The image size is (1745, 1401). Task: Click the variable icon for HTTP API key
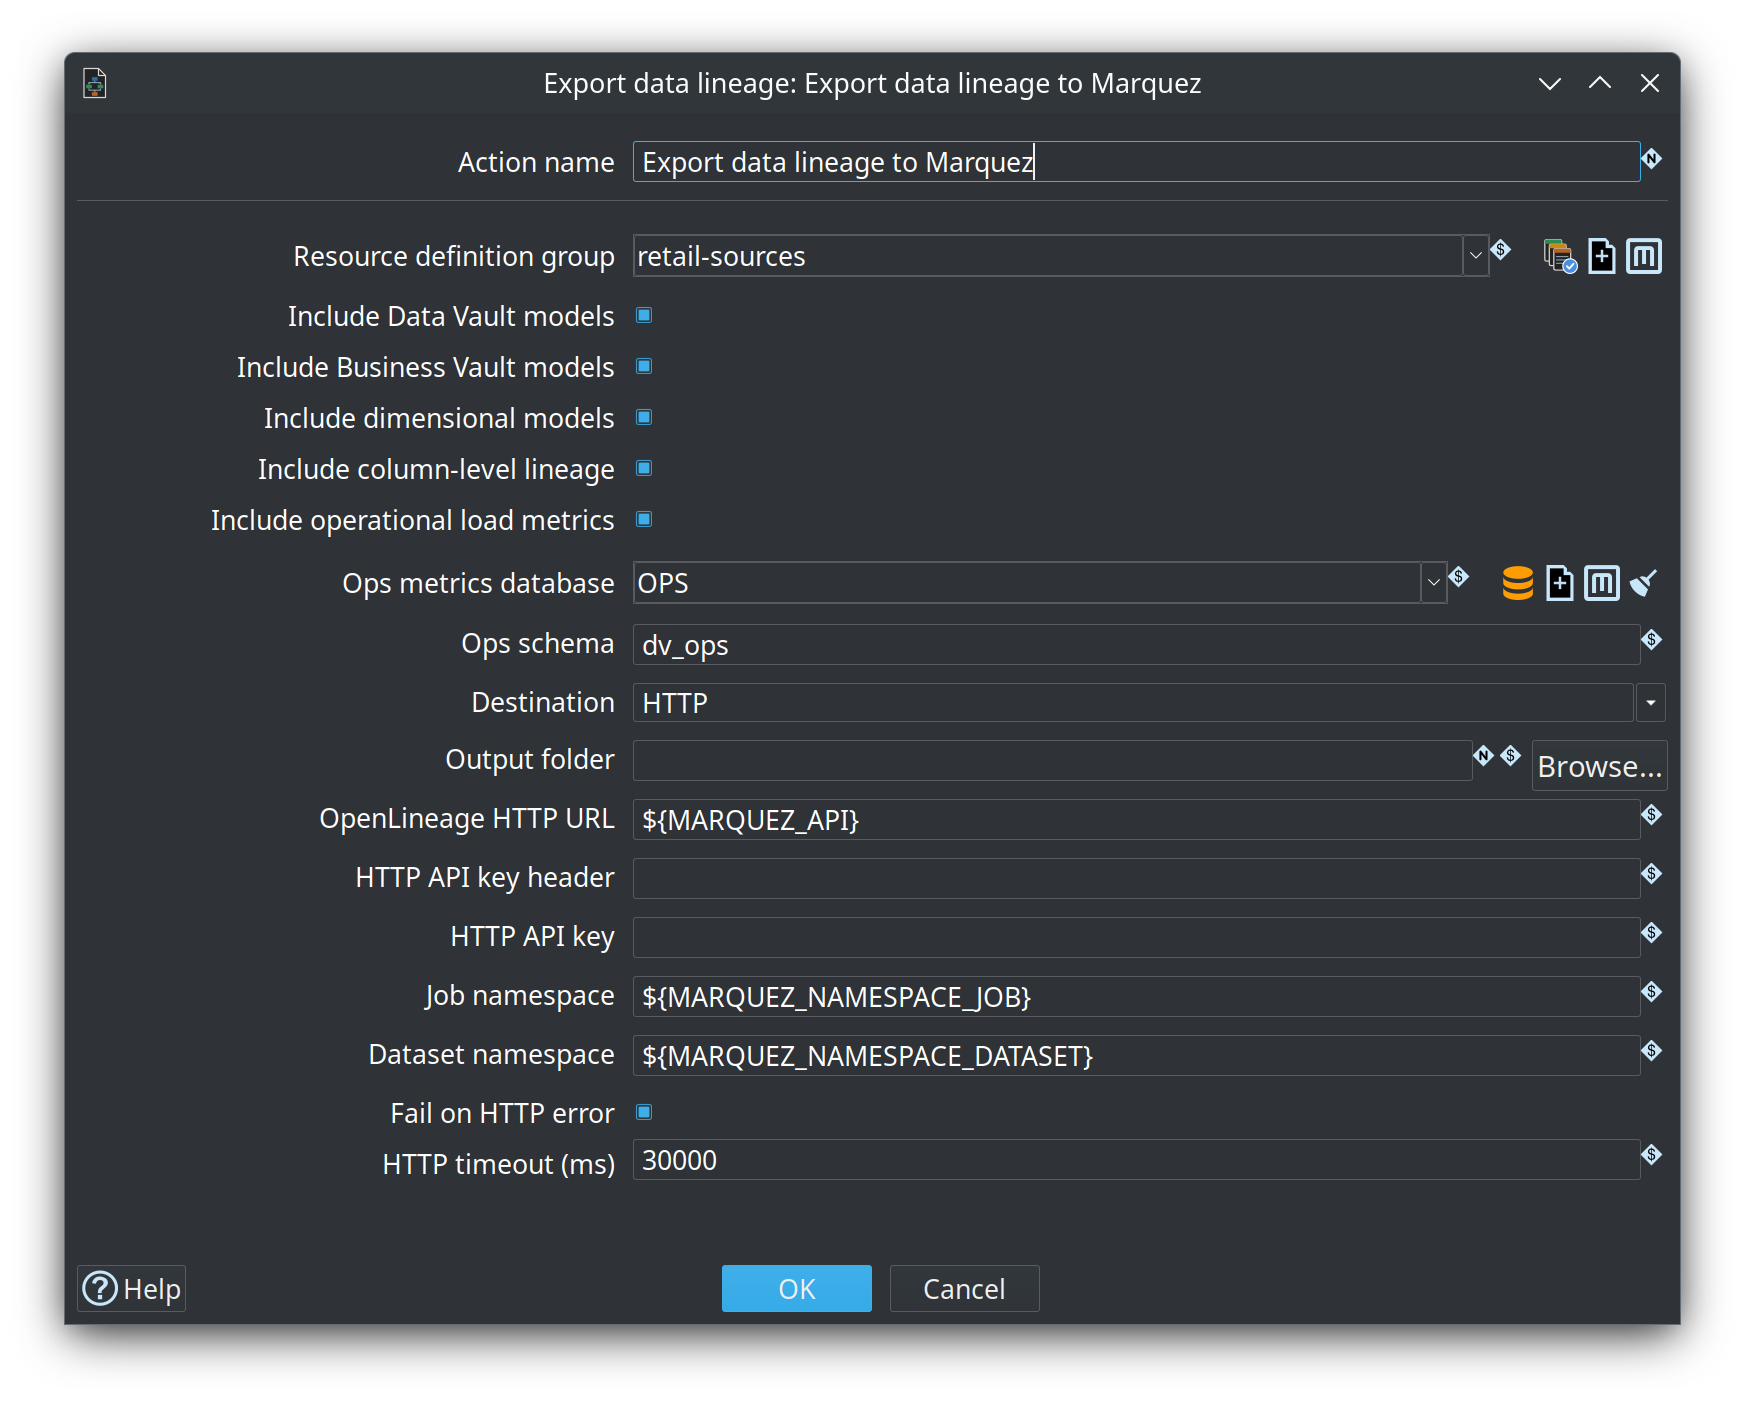coord(1651,932)
